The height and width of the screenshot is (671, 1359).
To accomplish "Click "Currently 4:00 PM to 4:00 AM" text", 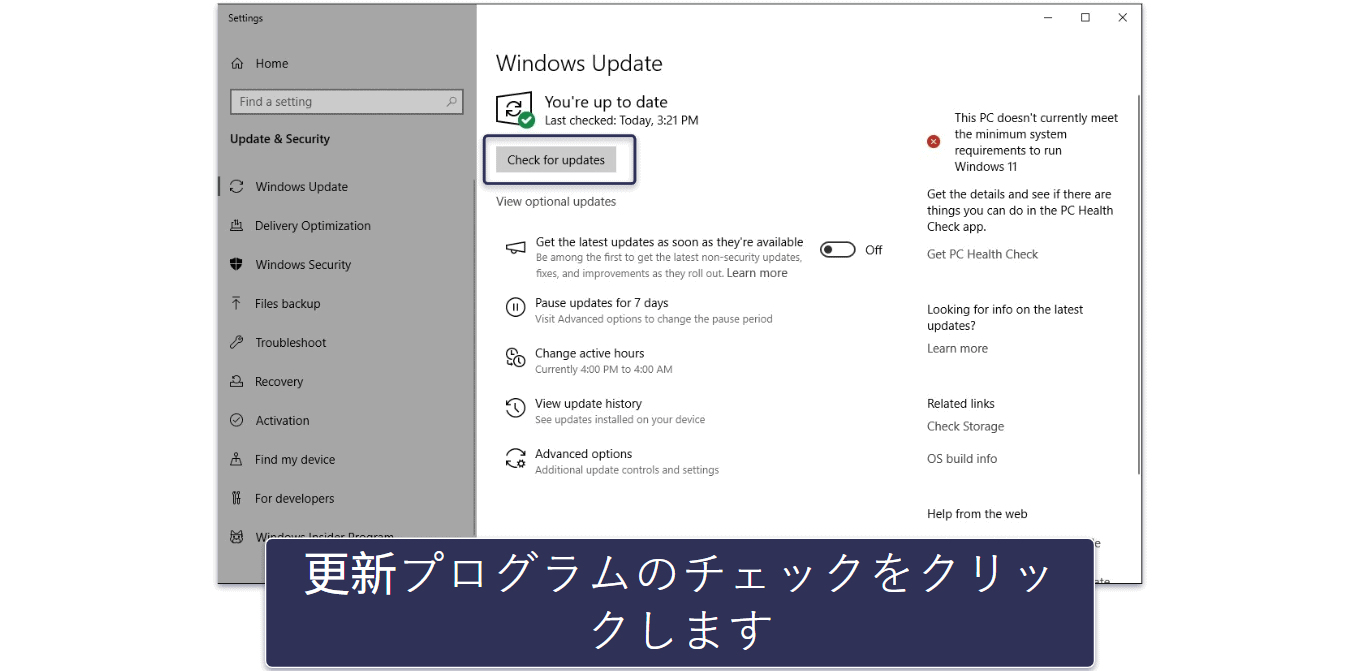I will (x=603, y=369).
